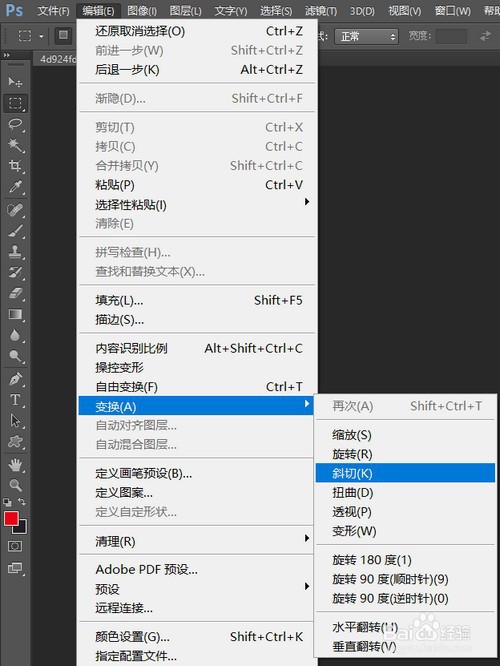Select the Rectangular Marquee tool

[x=15, y=103]
